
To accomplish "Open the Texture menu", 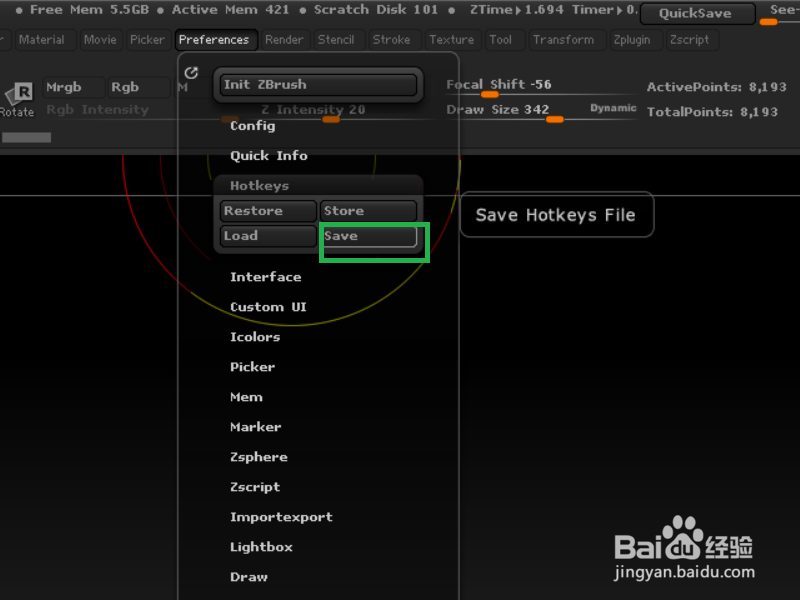I will [452, 40].
